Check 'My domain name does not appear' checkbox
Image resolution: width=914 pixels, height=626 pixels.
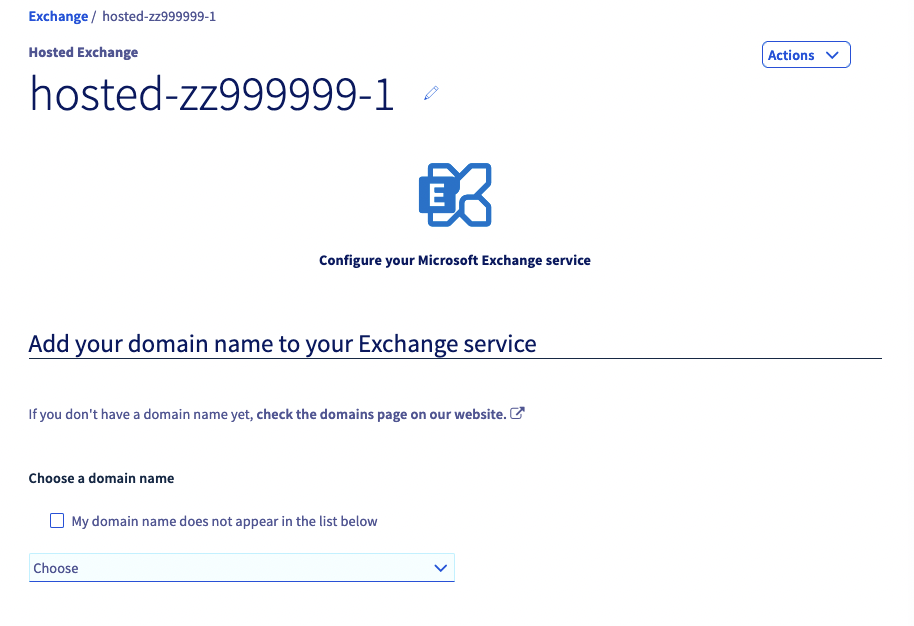[57, 520]
